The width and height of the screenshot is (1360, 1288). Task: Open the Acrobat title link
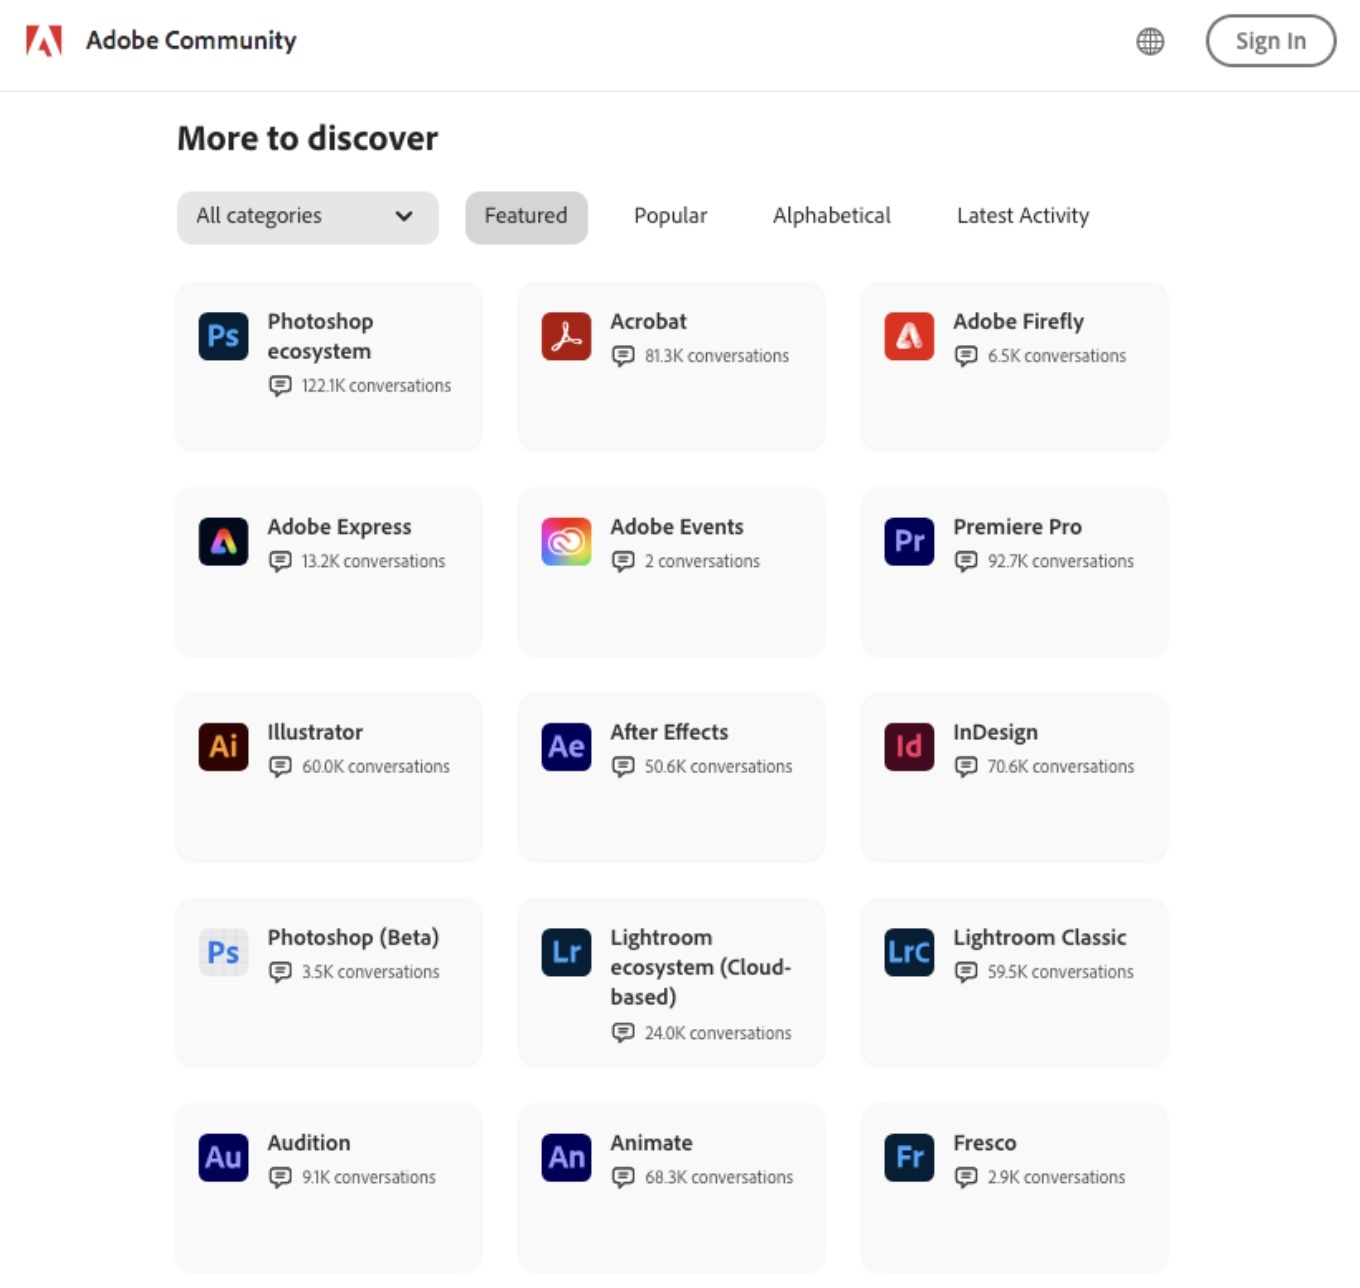point(648,321)
